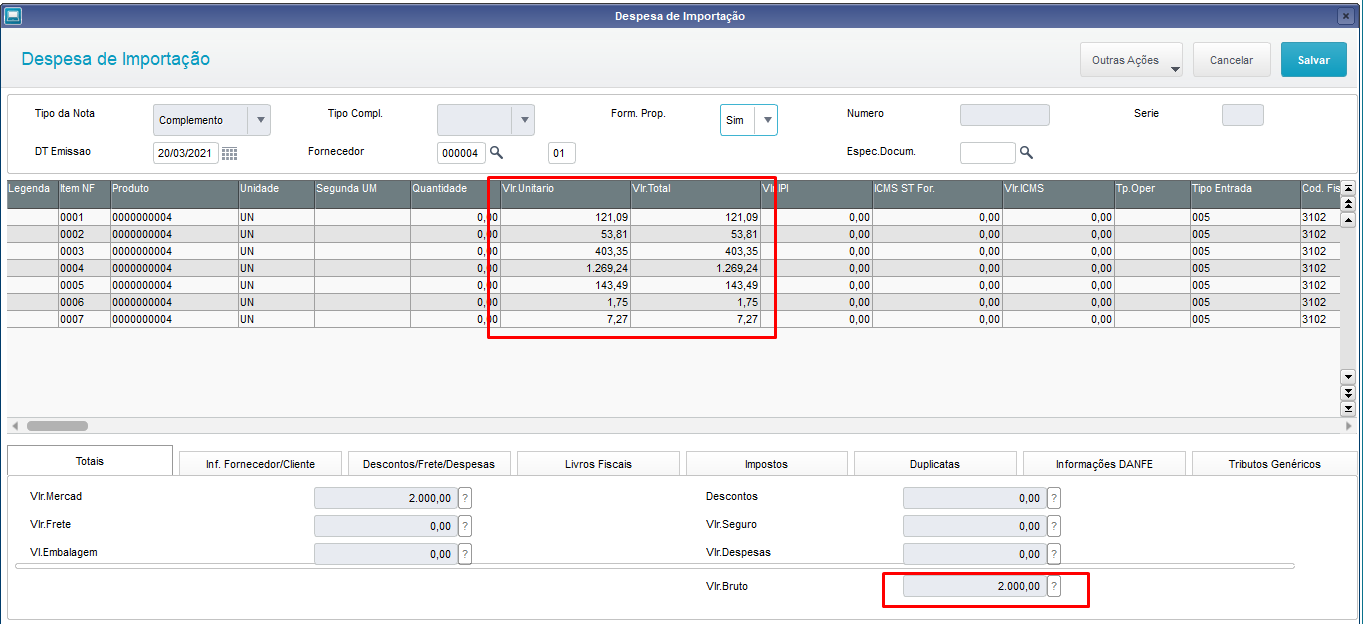
Task: Switch to the Totais tab
Action: pyautogui.click(x=90, y=461)
